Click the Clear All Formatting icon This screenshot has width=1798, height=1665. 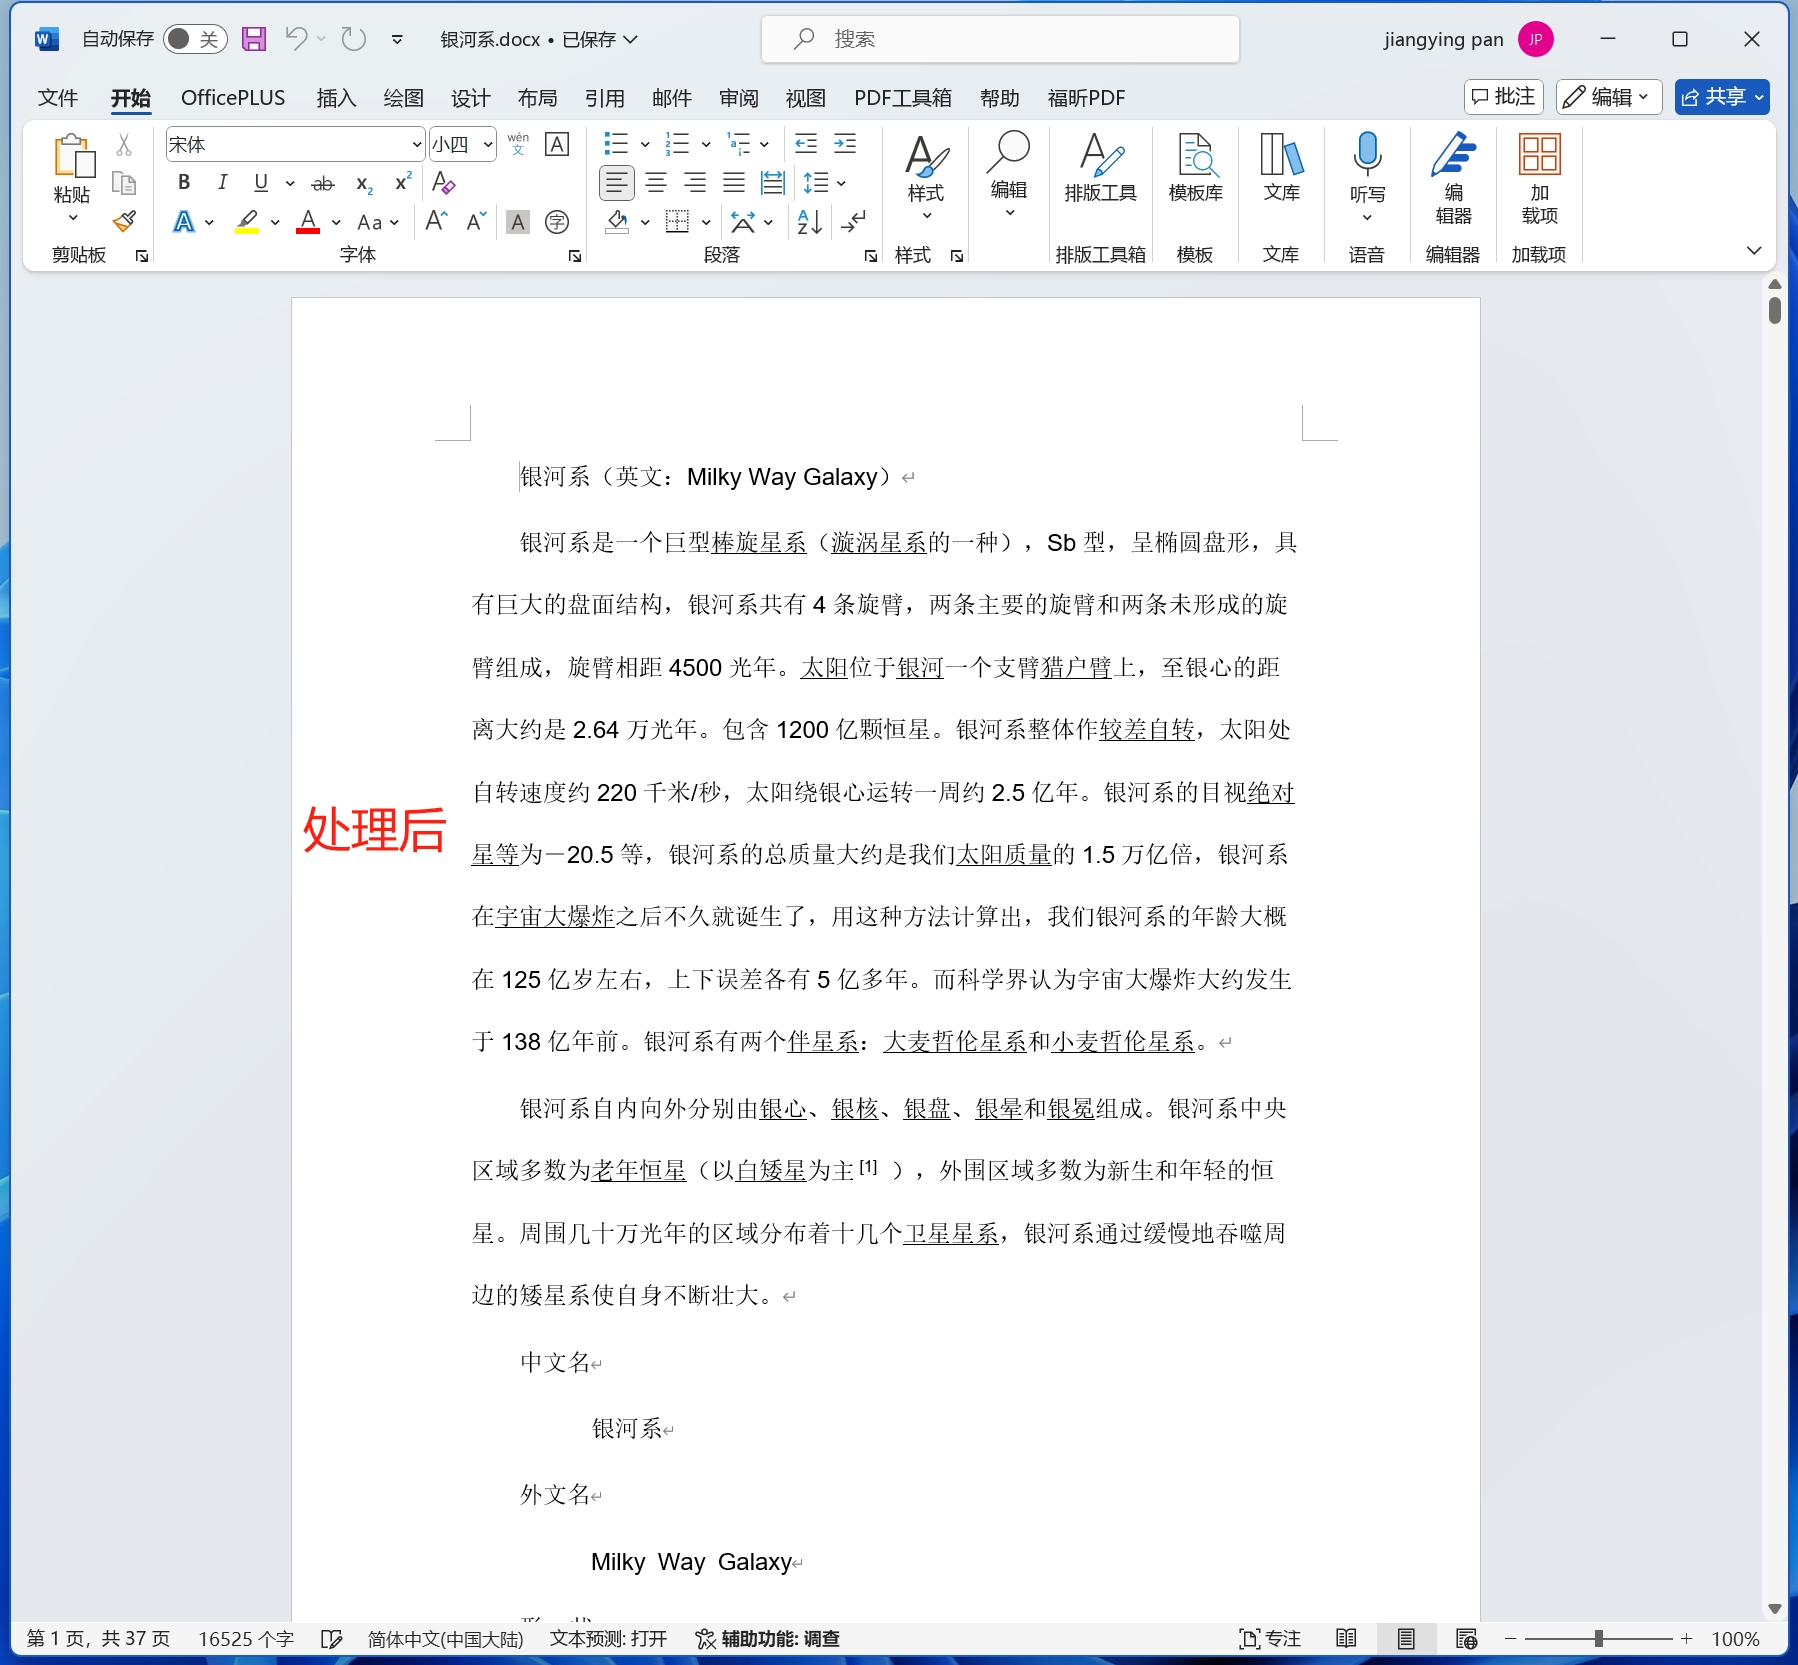[x=443, y=184]
